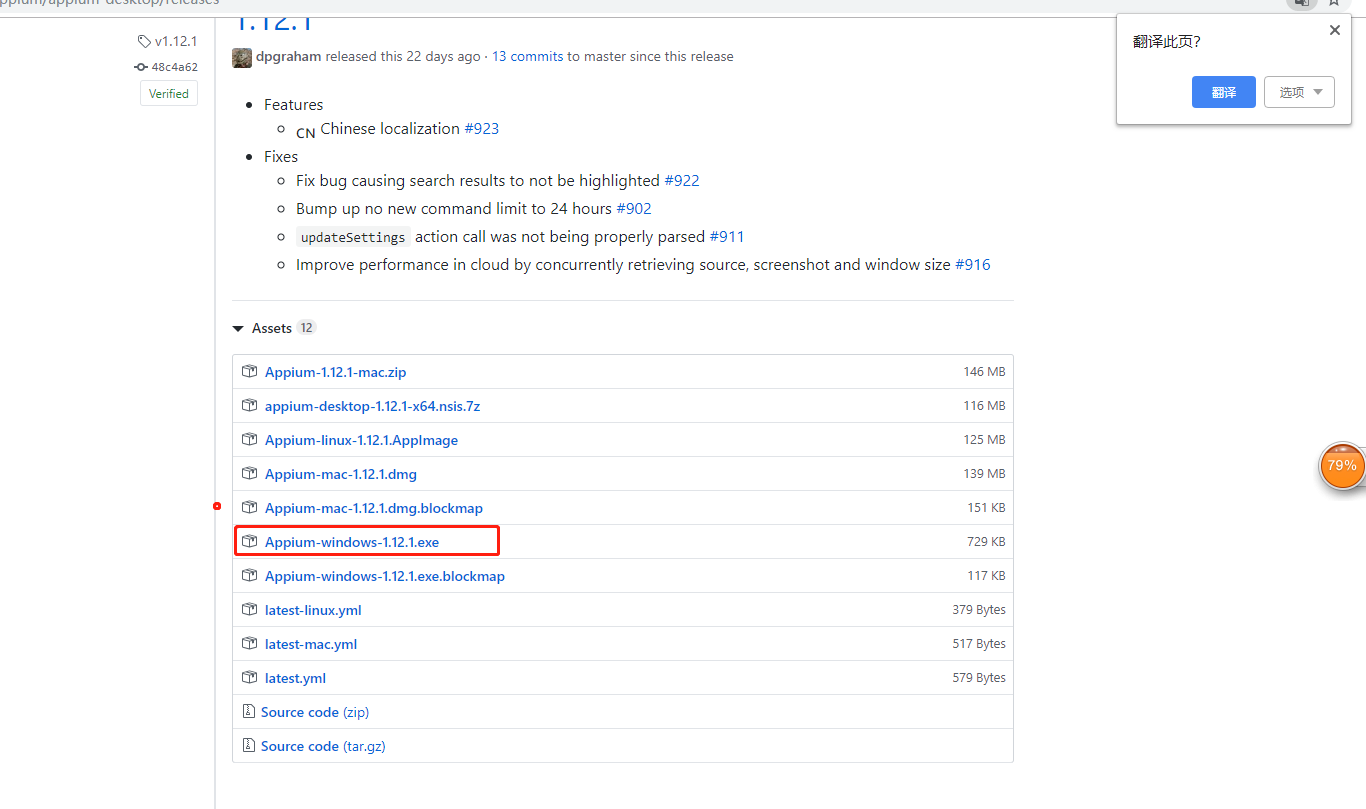Download Appium-mac-1.12.1.dmg.blockmap file

(x=374, y=508)
